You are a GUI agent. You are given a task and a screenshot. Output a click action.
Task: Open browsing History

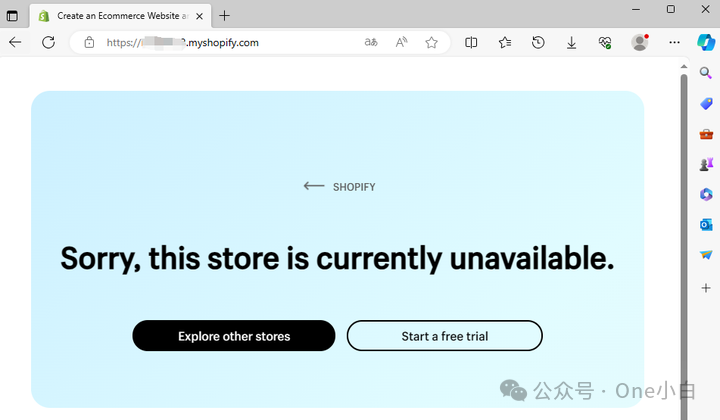tap(538, 43)
